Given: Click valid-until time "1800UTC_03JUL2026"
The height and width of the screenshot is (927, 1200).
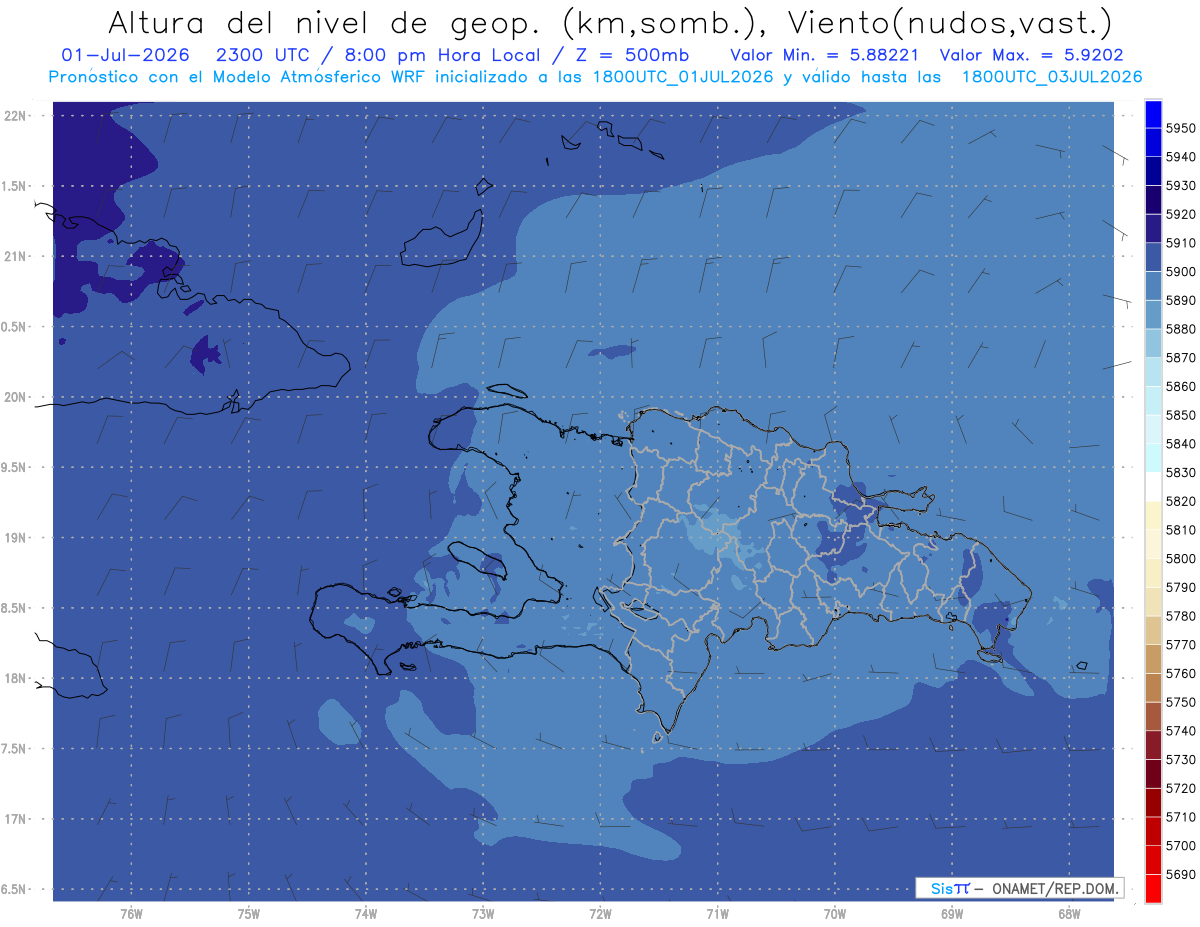Looking at the screenshot, I should 1052,77.
